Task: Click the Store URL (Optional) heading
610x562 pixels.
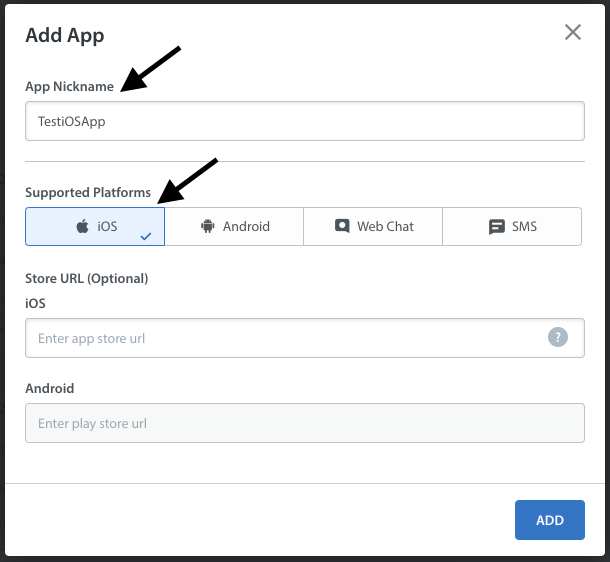Action: (x=86, y=278)
